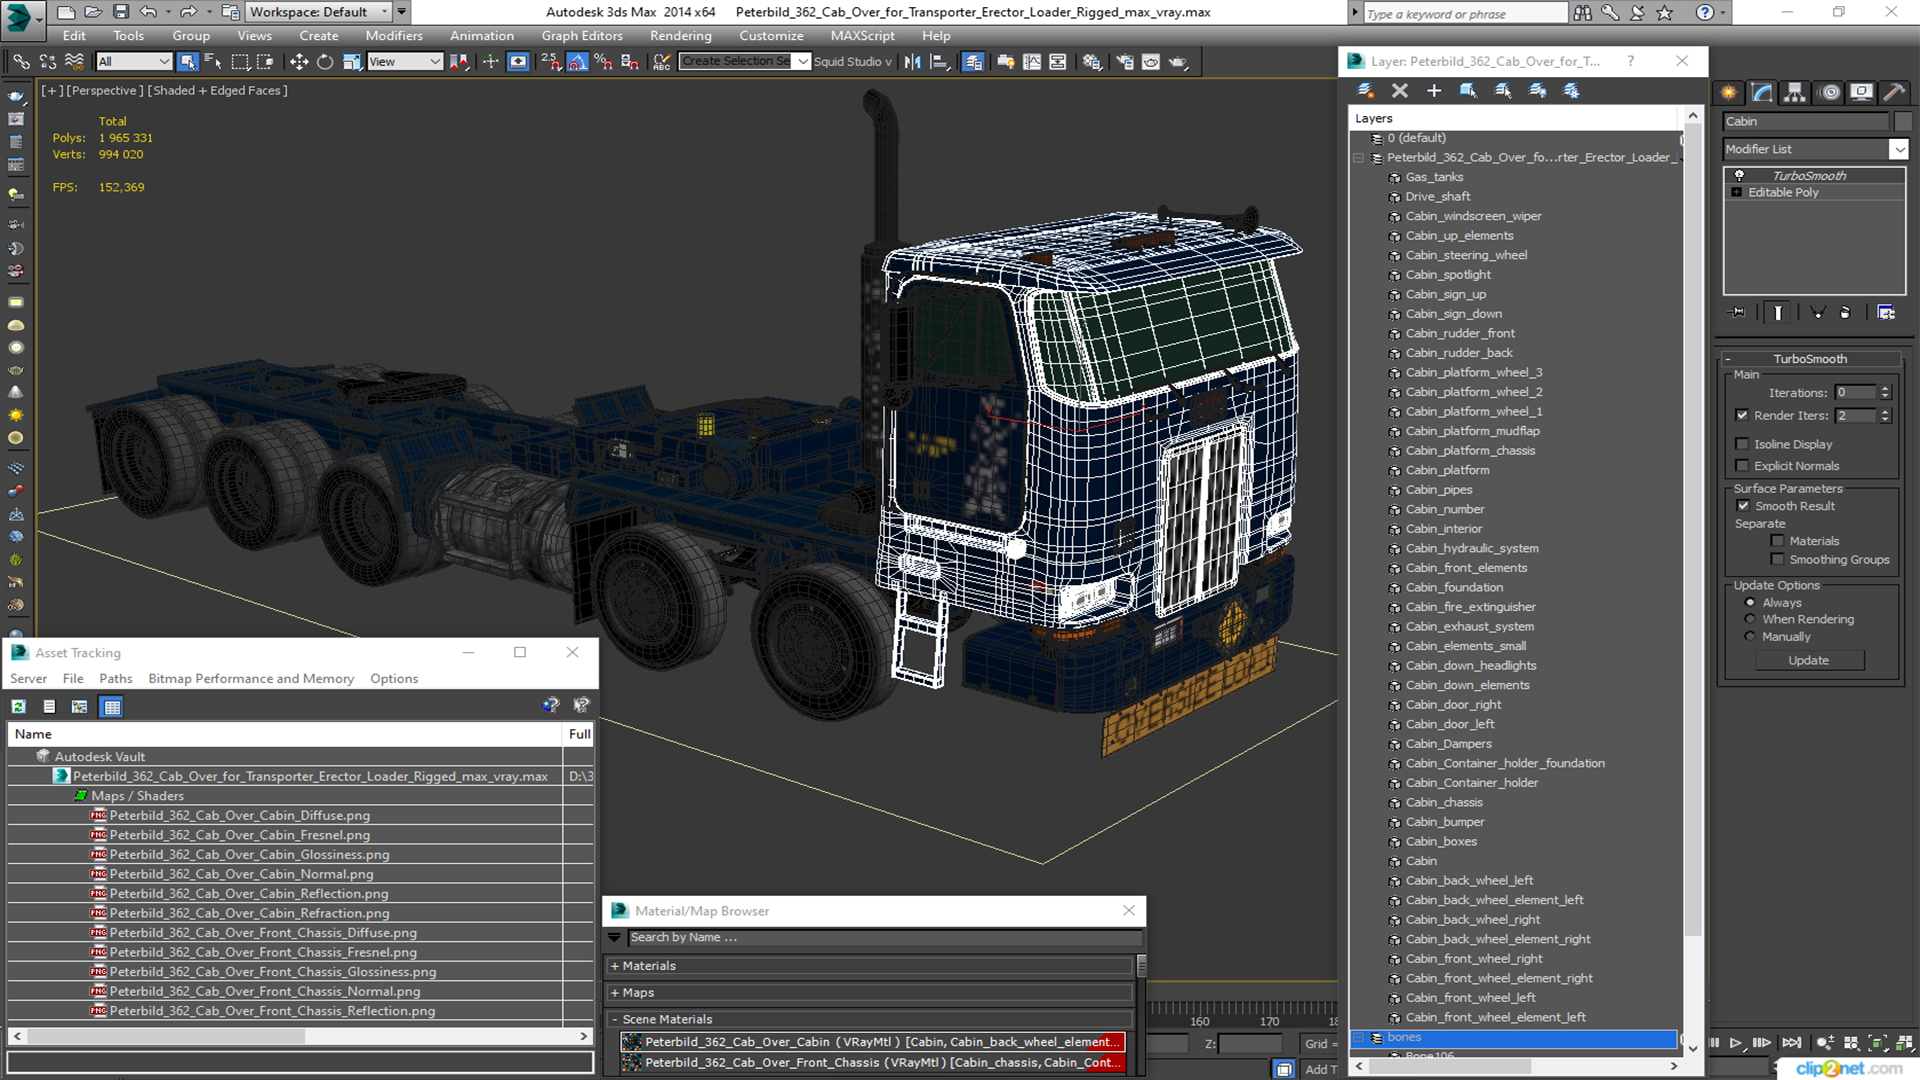Select the Cabin_door_left layer item

(x=1449, y=724)
